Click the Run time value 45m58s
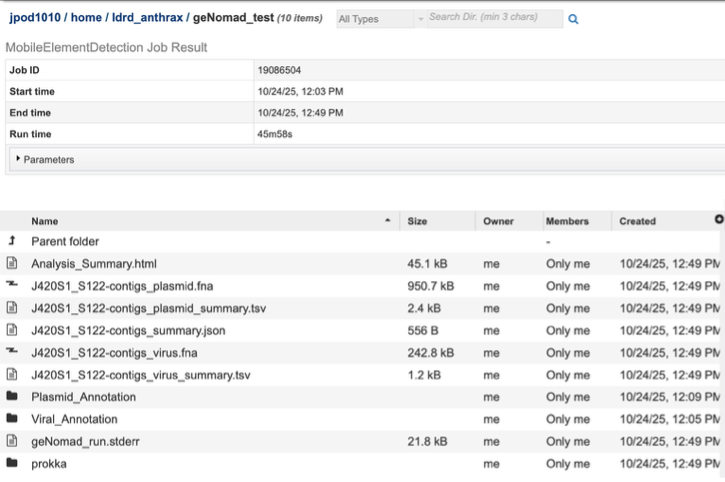725x482 pixels. tap(275, 134)
